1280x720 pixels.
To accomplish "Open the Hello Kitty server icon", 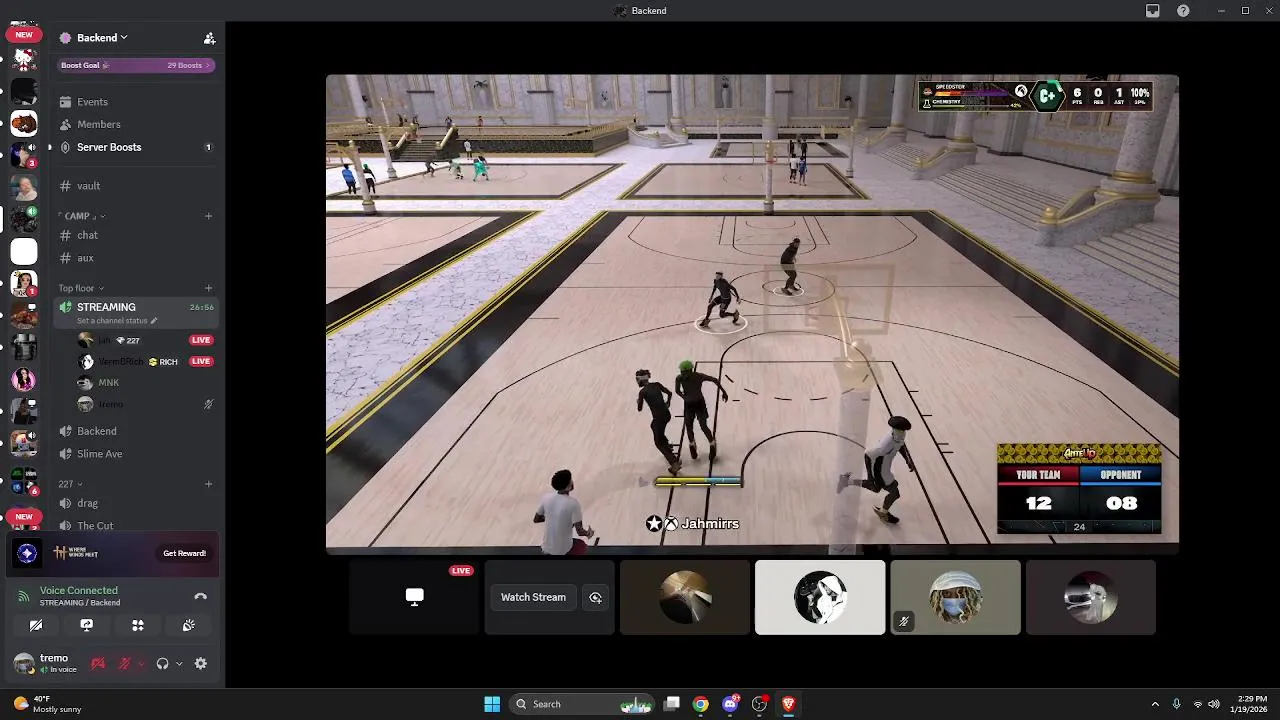I will pos(24,60).
